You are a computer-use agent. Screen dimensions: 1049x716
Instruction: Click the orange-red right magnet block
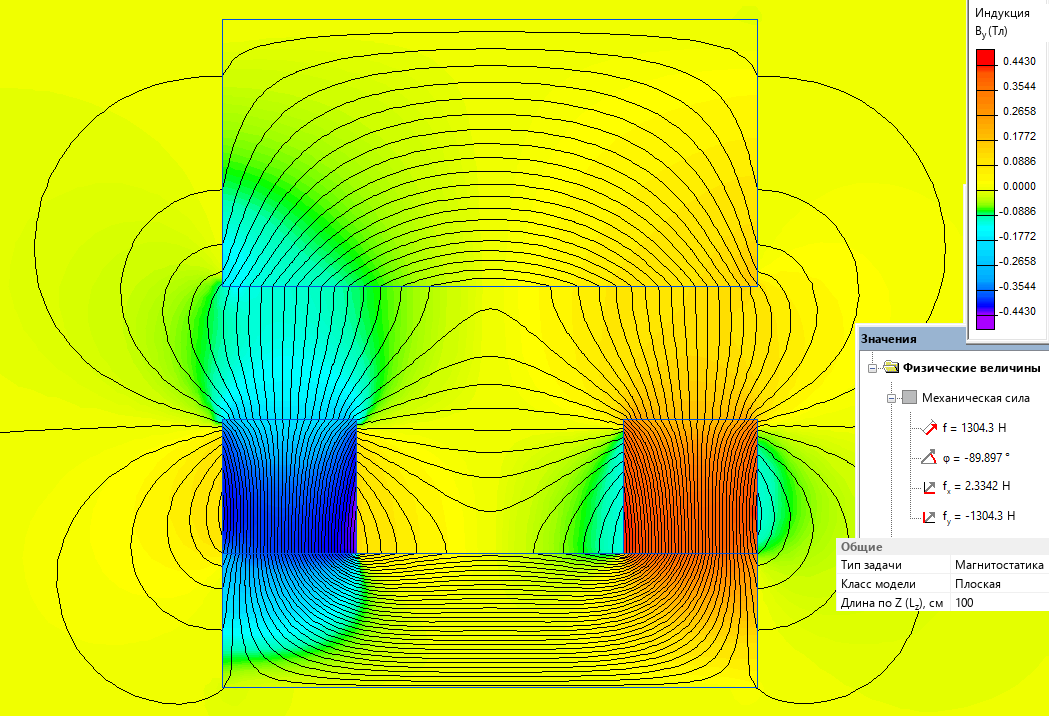point(690,486)
